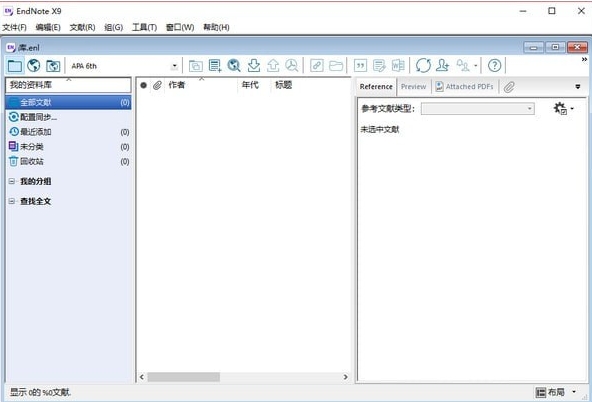Open the 文献(R) menu
The height and width of the screenshot is (402, 592).
[82, 27]
